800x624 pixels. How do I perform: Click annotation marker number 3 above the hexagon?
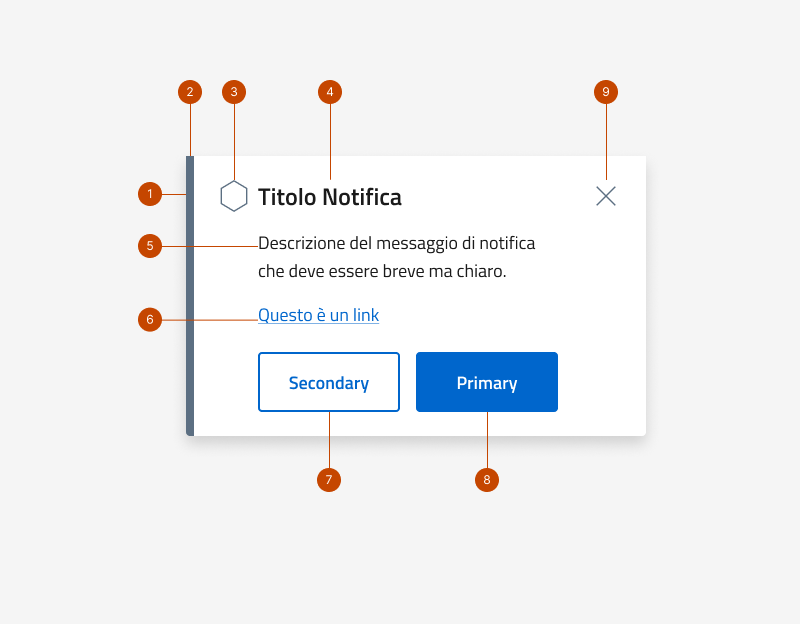(x=233, y=91)
